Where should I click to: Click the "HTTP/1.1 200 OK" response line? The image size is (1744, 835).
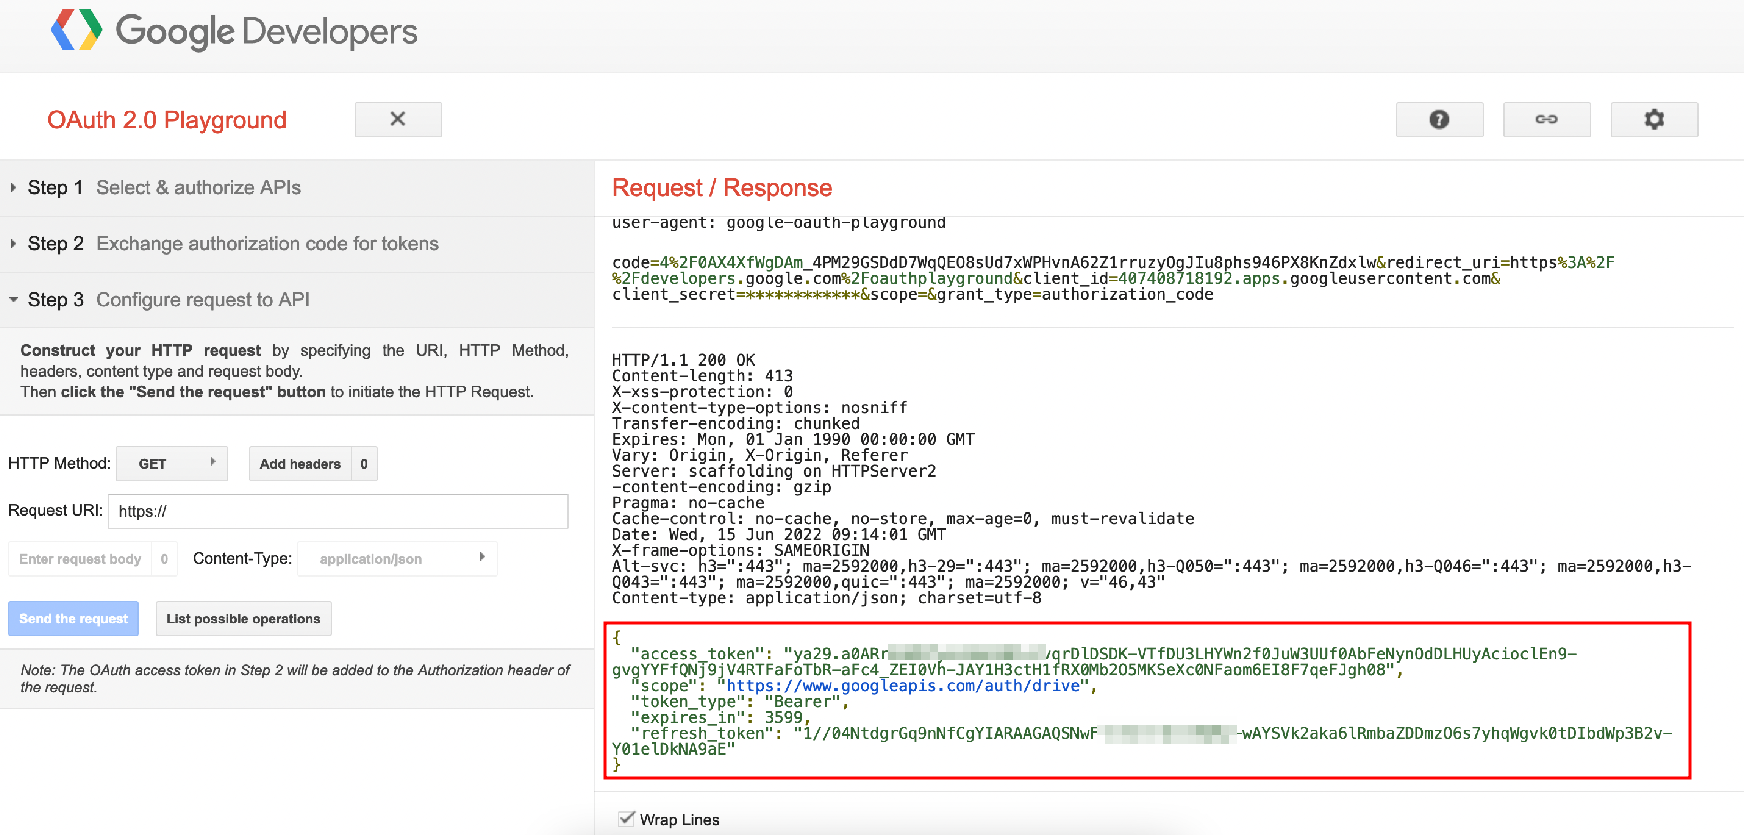pos(684,360)
